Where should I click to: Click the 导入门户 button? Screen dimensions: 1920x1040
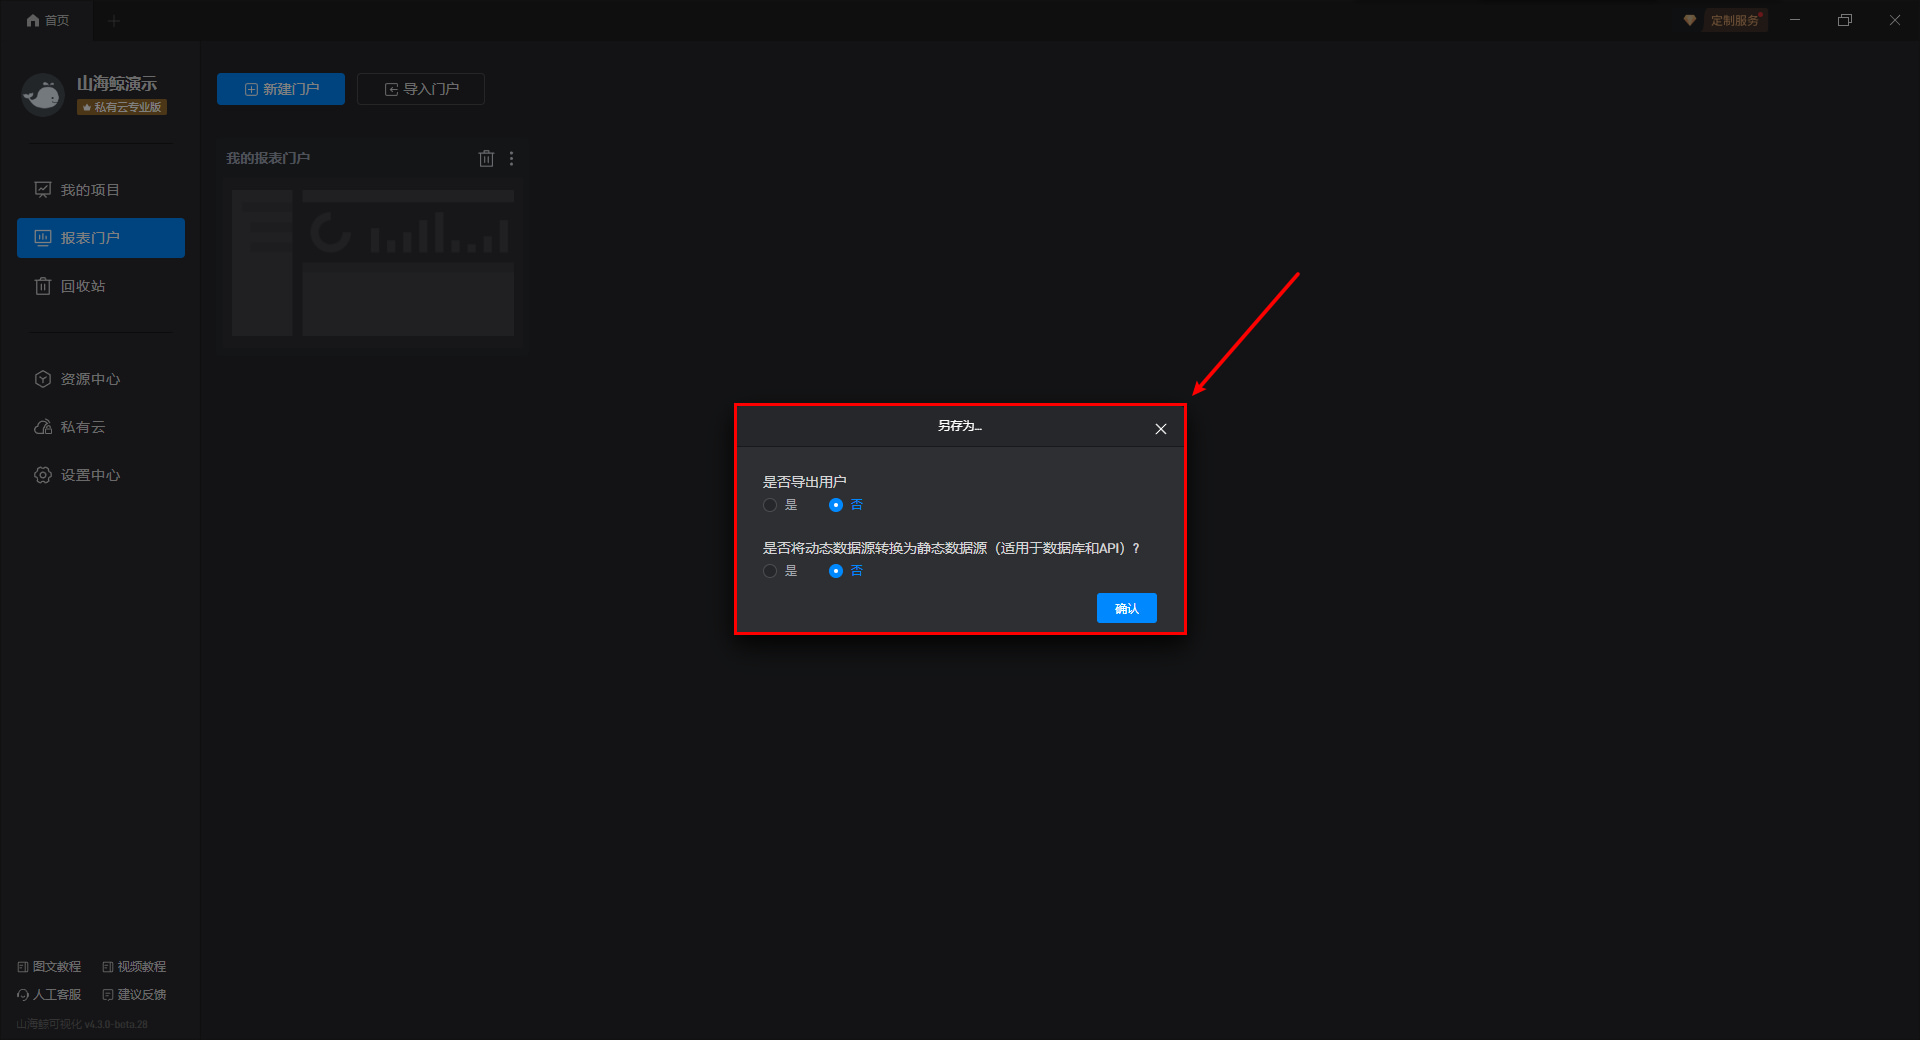coord(421,89)
